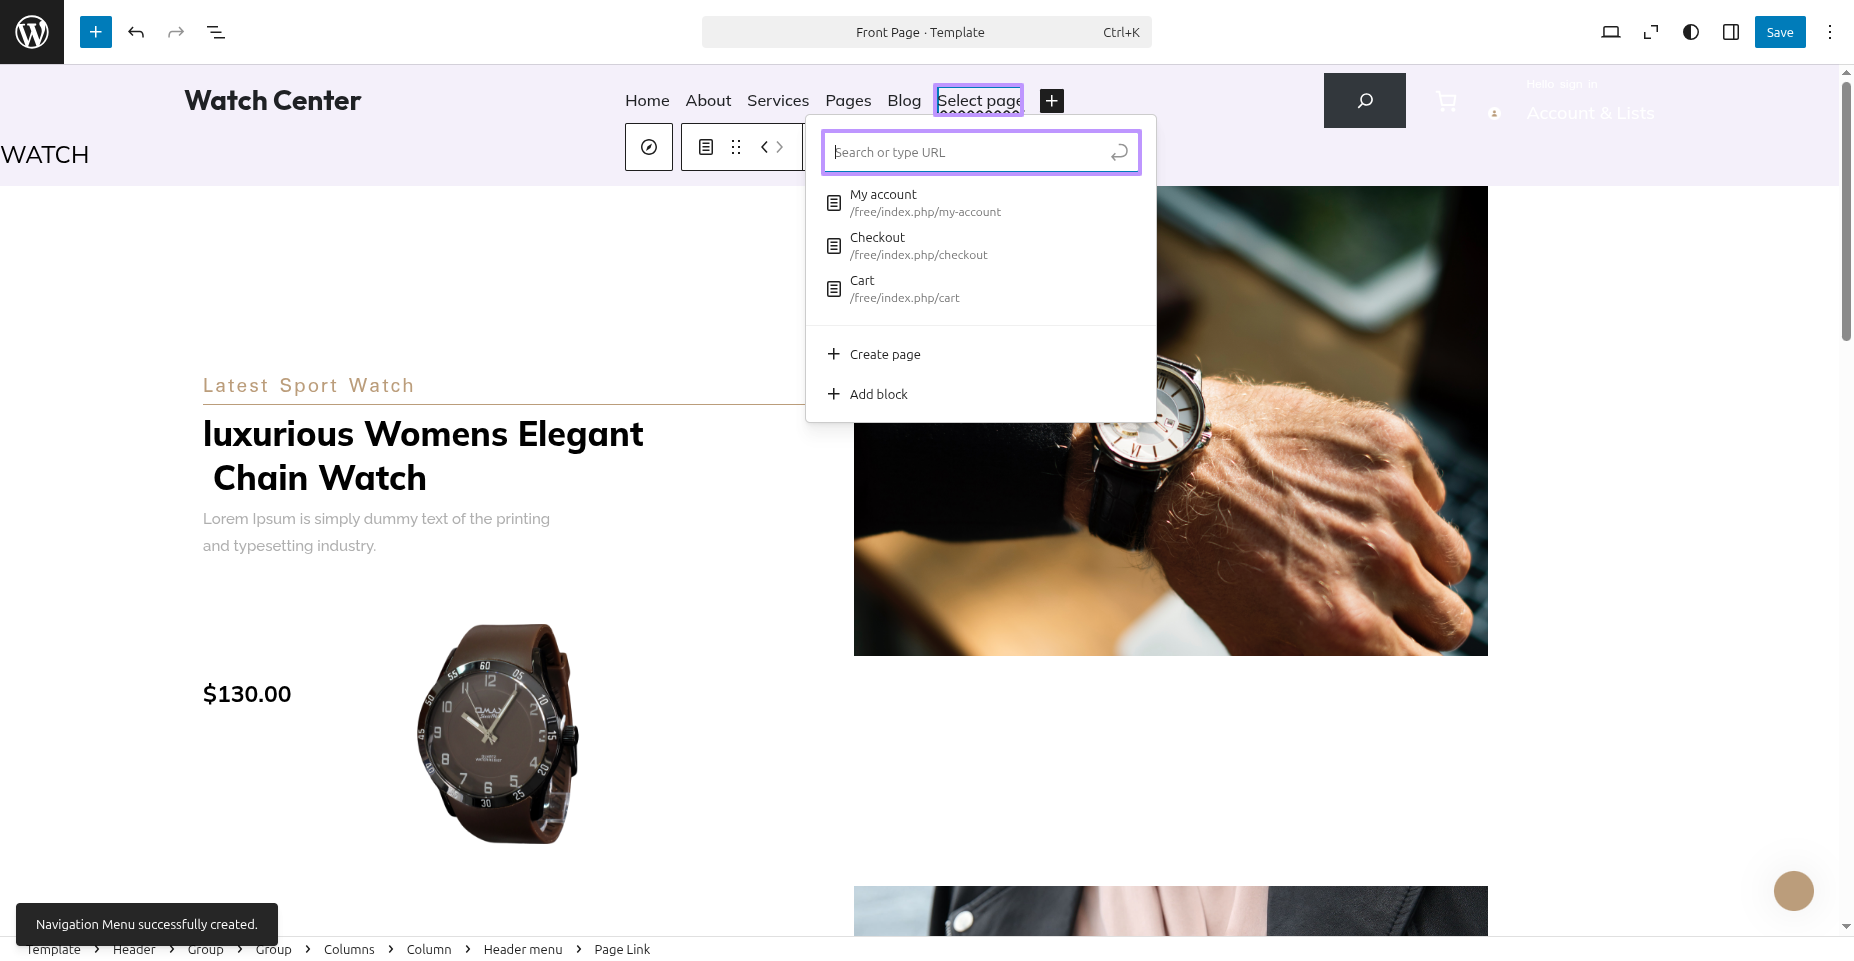Toggle the Settings sidebar panel icon
The height and width of the screenshot is (961, 1854).
point(1731,32)
